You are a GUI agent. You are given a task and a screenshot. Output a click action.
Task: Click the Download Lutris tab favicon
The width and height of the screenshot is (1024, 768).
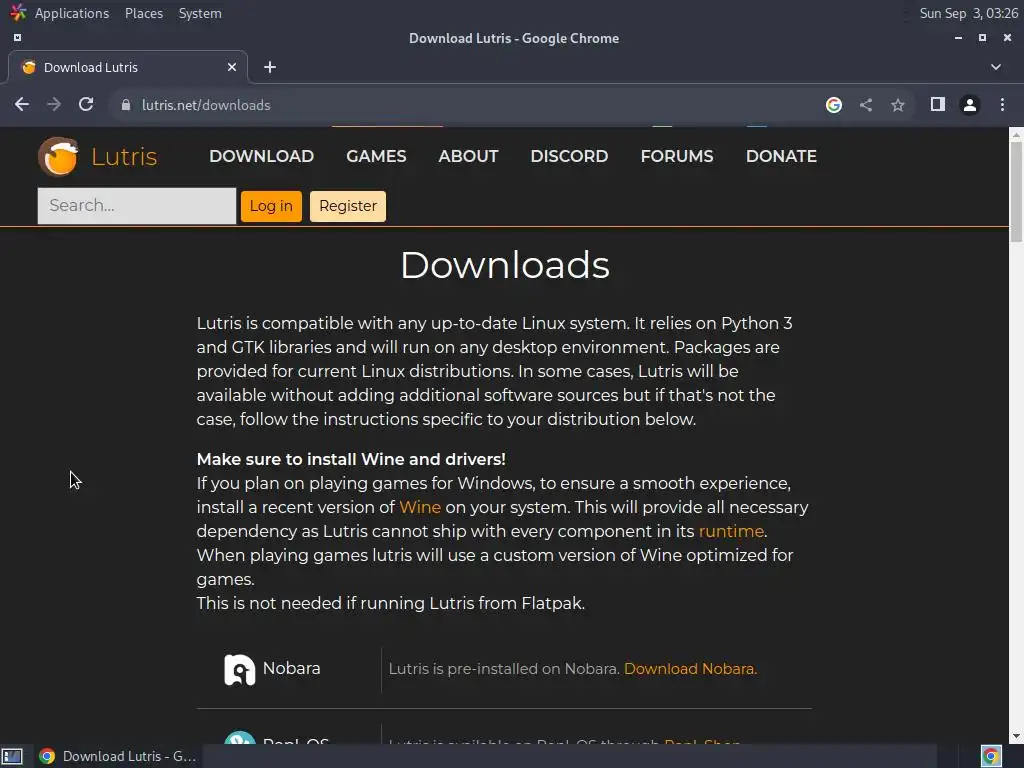pyautogui.click(x=29, y=67)
